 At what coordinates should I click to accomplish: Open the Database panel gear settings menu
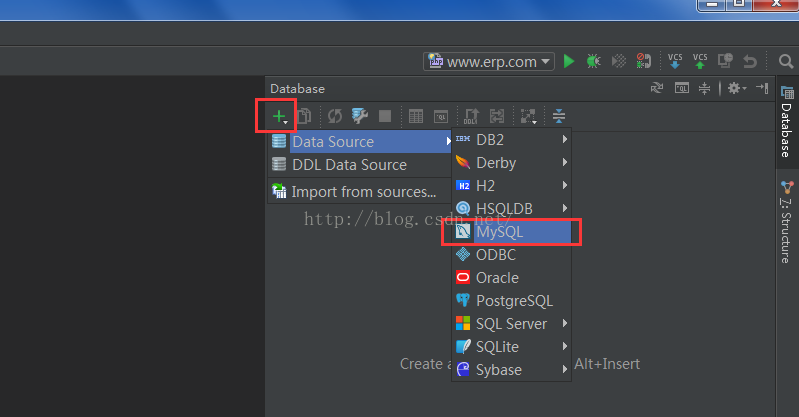click(x=737, y=88)
